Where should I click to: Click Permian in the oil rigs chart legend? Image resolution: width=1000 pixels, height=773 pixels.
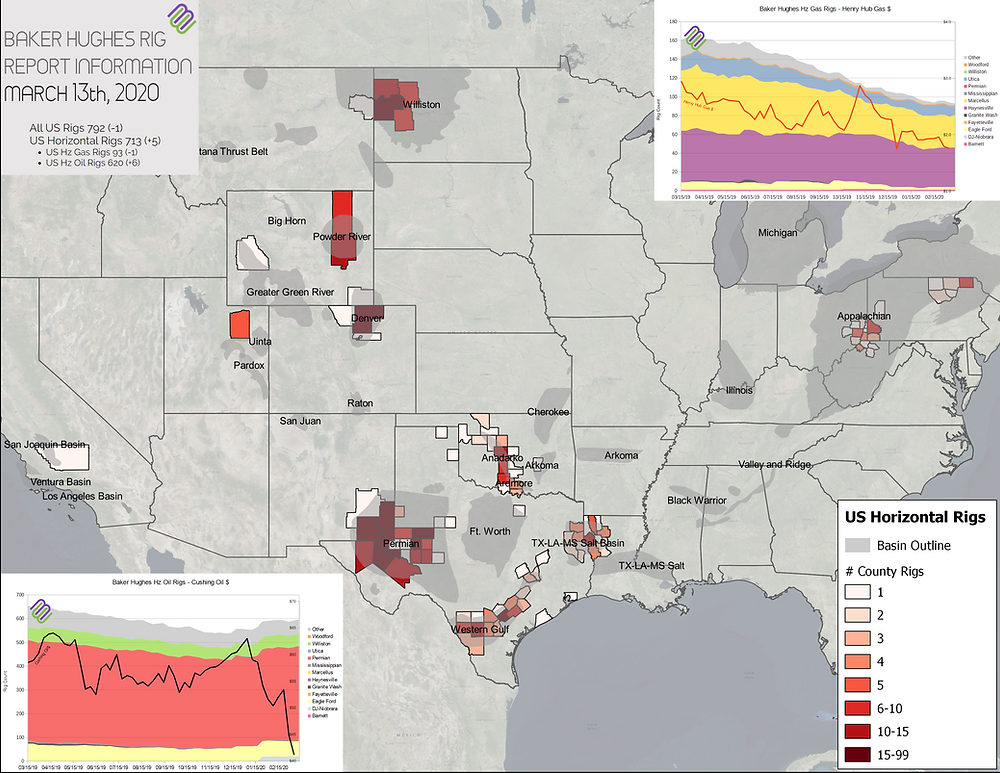[x=319, y=658]
